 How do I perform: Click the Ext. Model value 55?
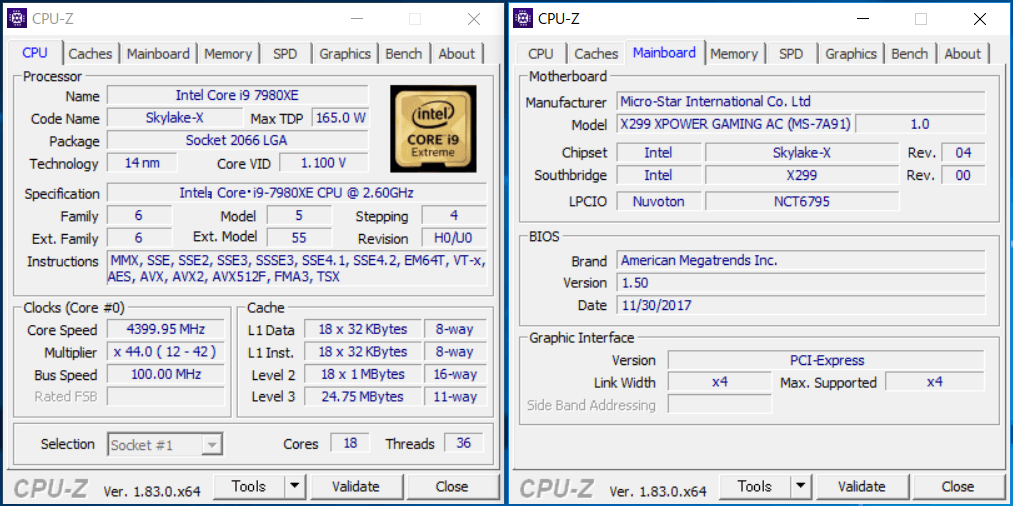(x=299, y=237)
